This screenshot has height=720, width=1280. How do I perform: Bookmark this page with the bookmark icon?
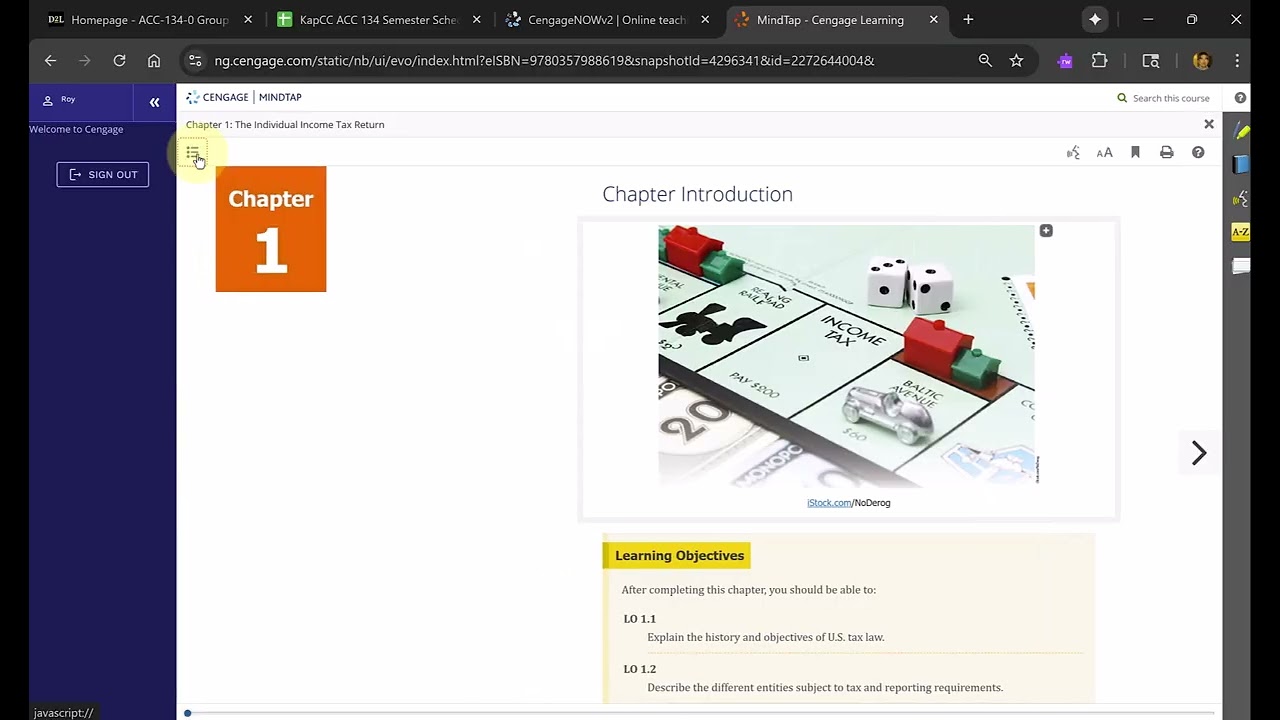click(1135, 153)
